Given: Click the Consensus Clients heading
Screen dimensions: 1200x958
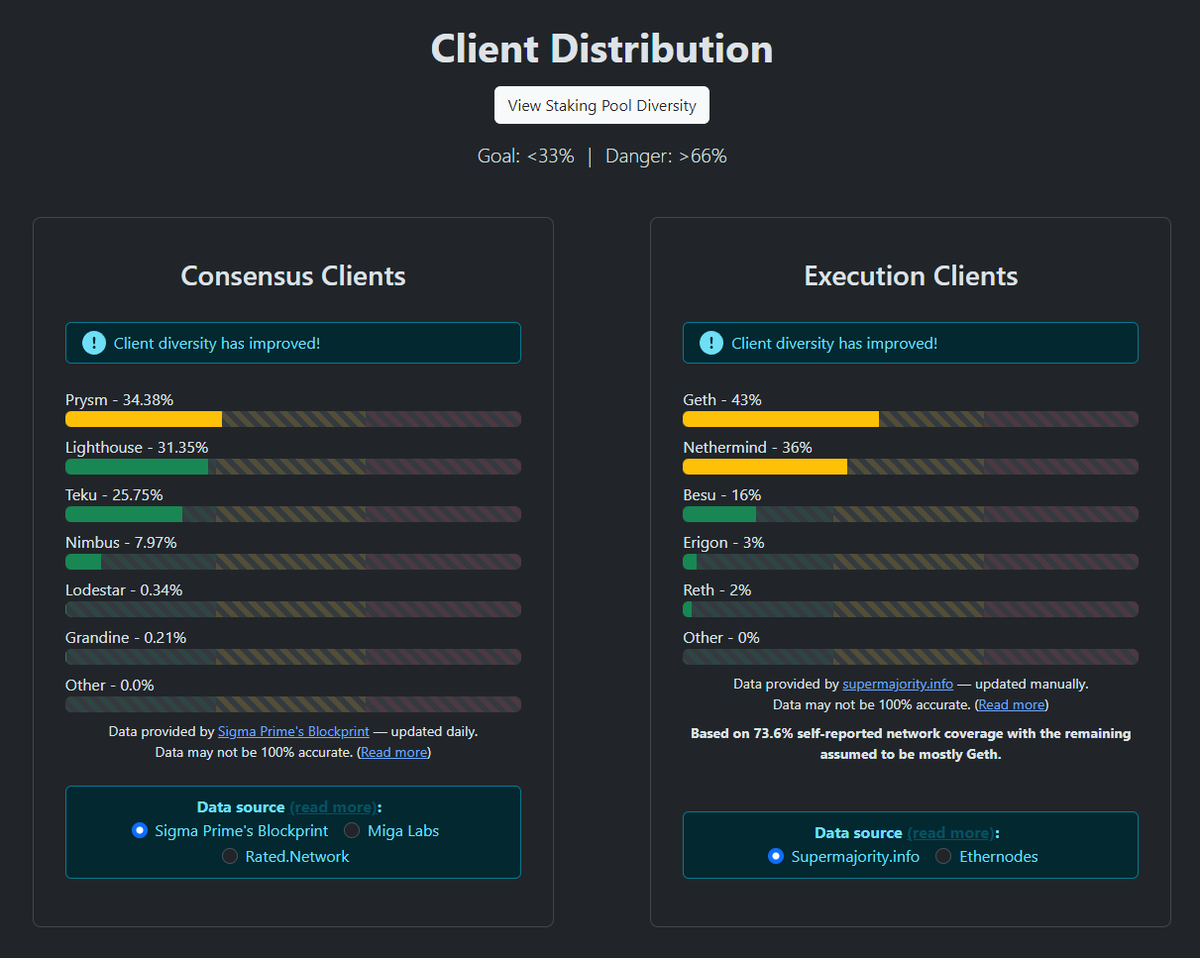Looking at the screenshot, I should pos(293,276).
